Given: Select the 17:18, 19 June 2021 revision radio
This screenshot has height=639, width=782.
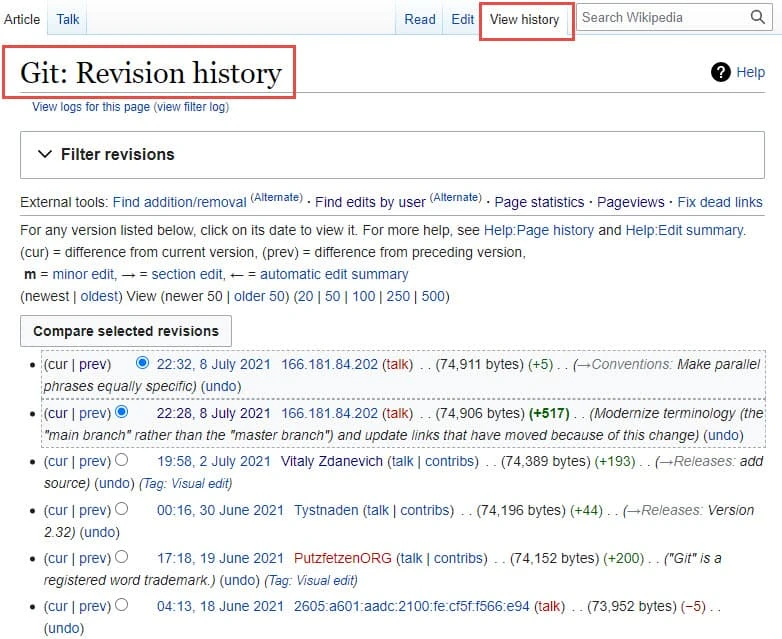Looking at the screenshot, I should pos(122,557).
